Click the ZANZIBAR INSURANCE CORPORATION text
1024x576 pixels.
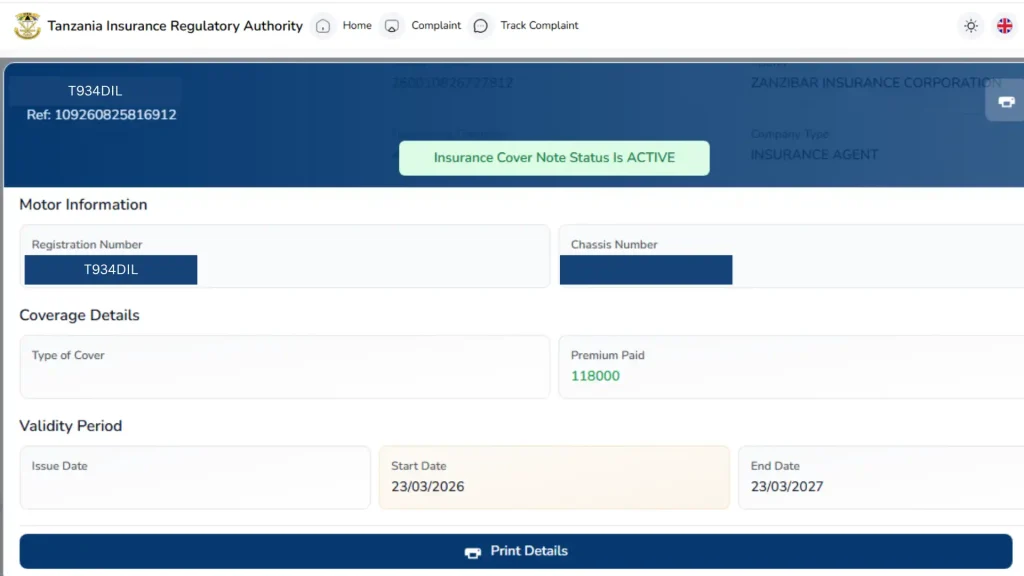[x=876, y=83]
